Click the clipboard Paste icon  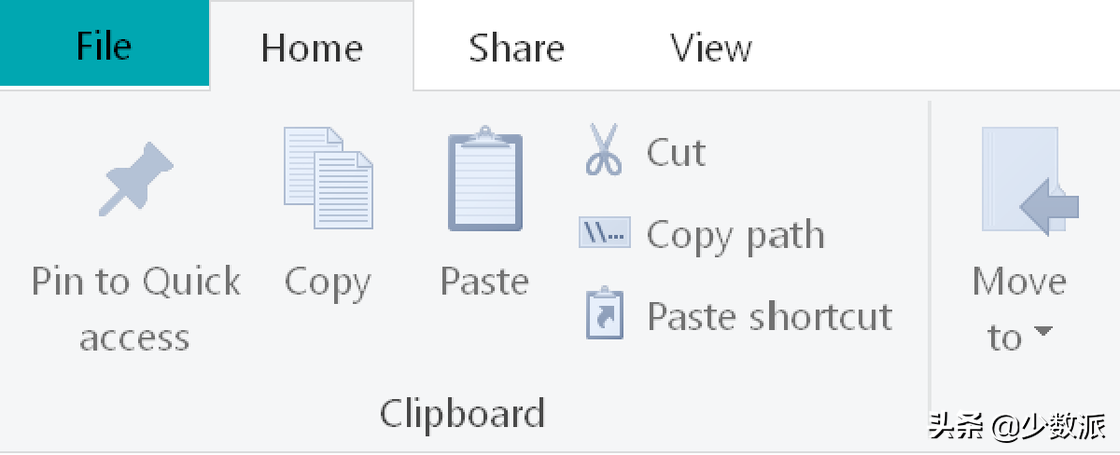point(485,179)
